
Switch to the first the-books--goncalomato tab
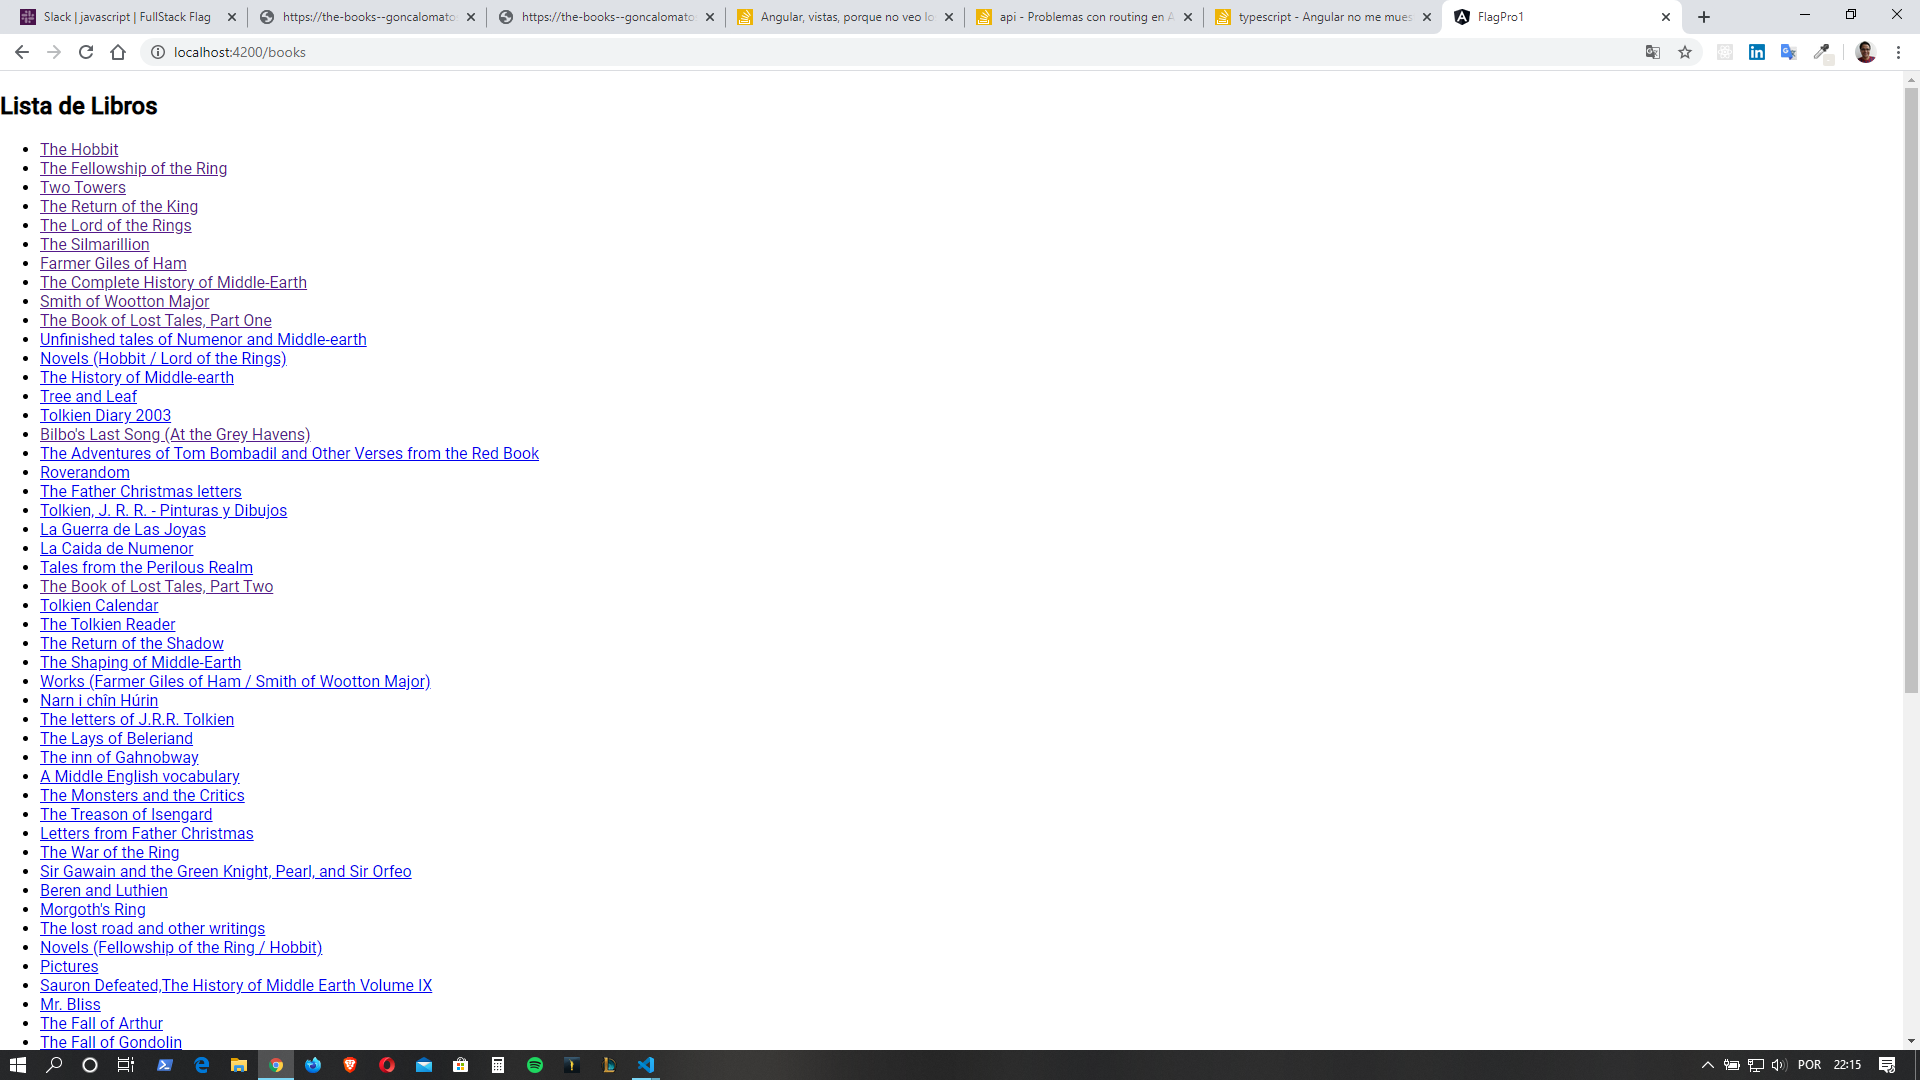pyautogui.click(x=368, y=17)
